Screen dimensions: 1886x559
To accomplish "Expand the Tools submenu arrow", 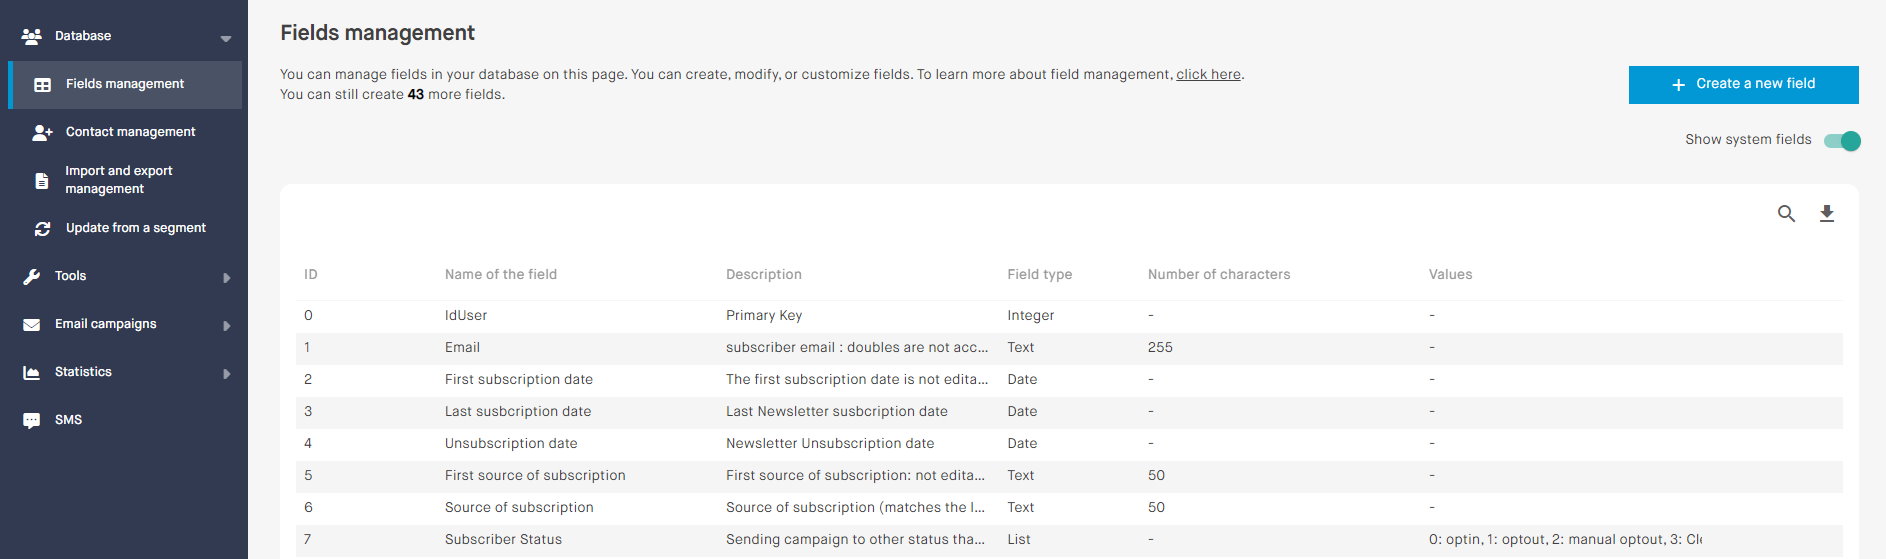I will coord(226,278).
